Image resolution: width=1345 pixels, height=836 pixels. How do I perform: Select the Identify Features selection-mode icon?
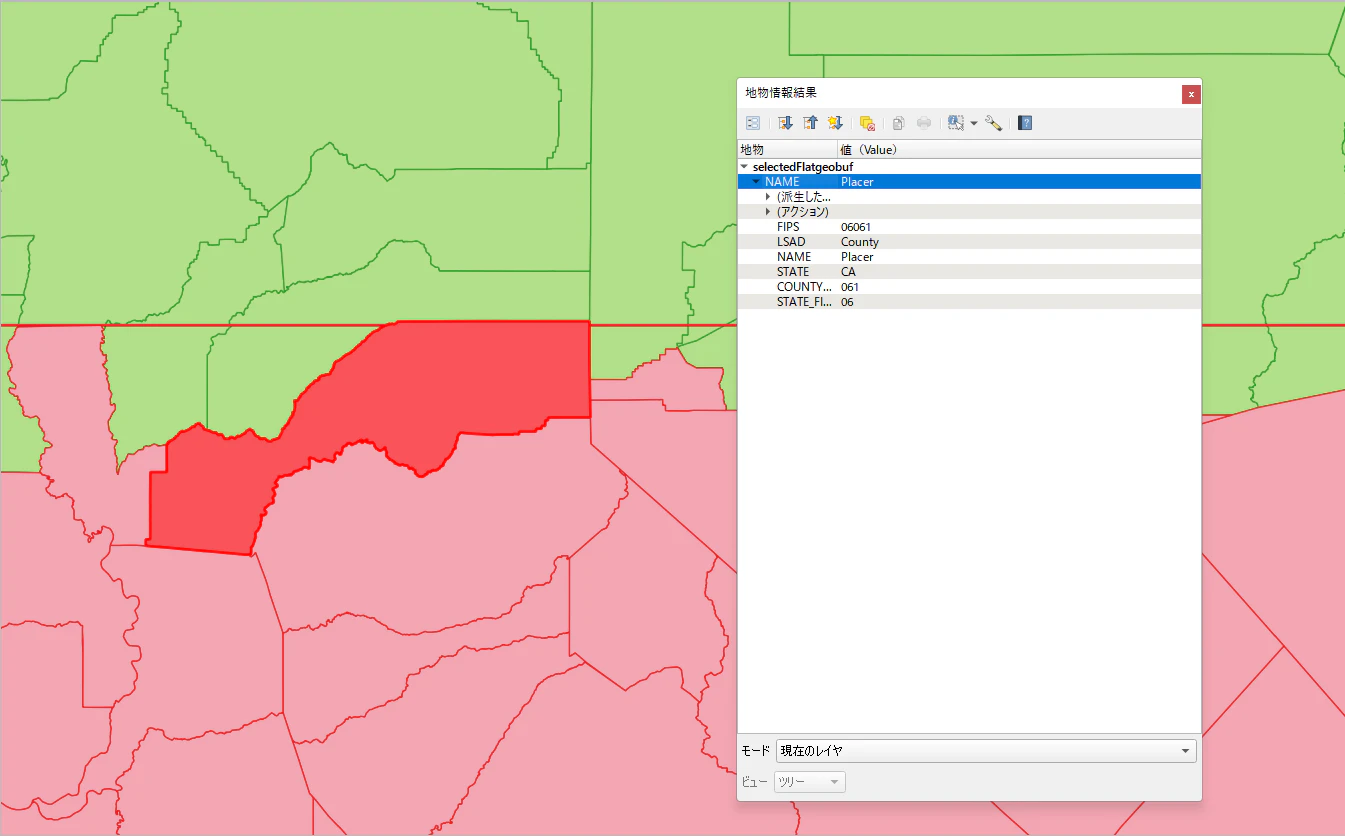pyautogui.click(x=955, y=123)
